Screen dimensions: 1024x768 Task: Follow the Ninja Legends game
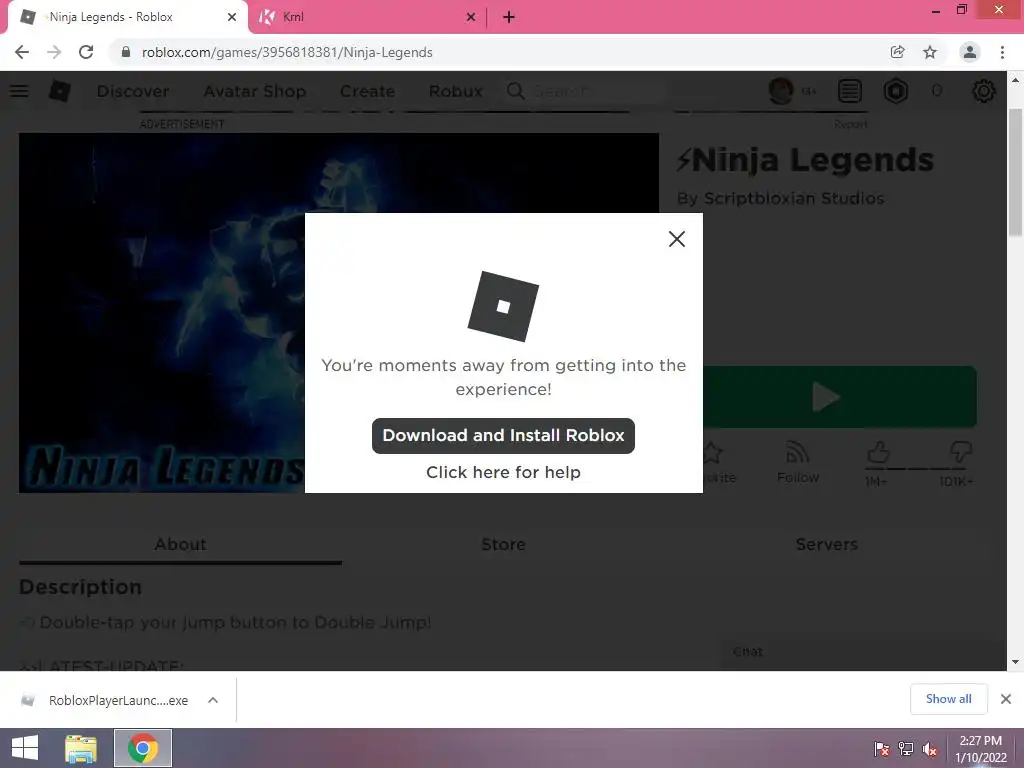tap(798, 462)
